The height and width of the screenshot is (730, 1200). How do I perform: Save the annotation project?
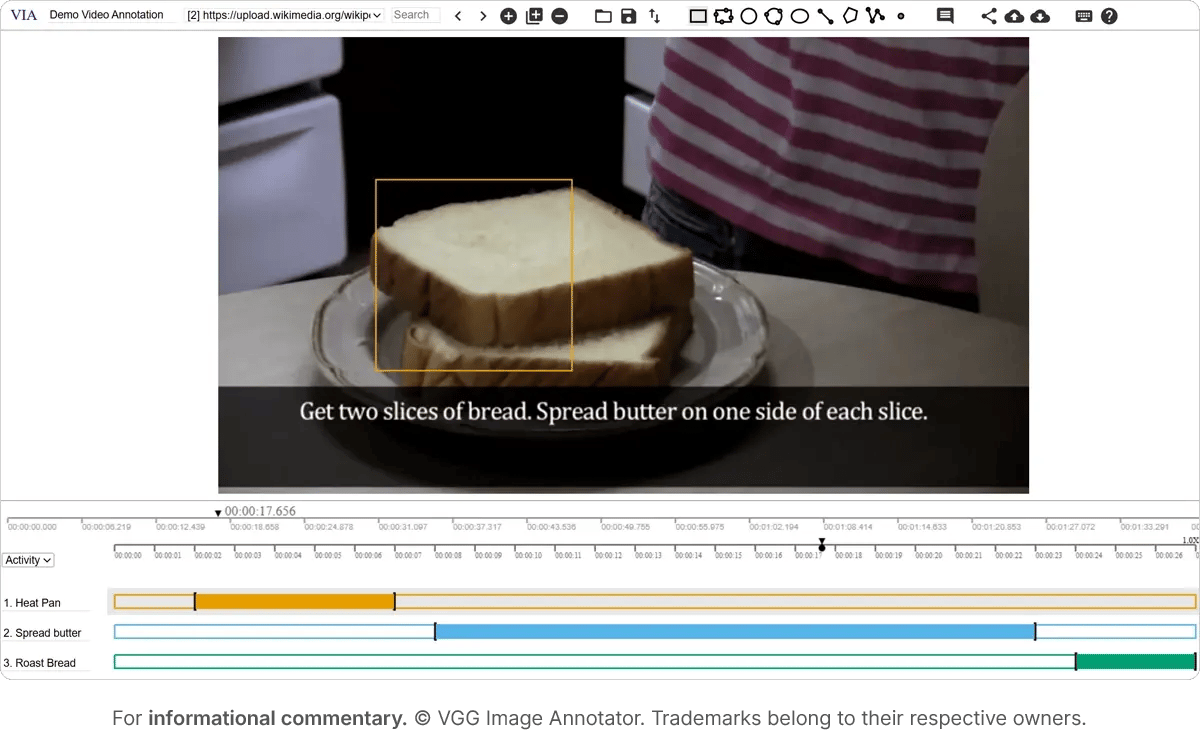pos(627,15)
